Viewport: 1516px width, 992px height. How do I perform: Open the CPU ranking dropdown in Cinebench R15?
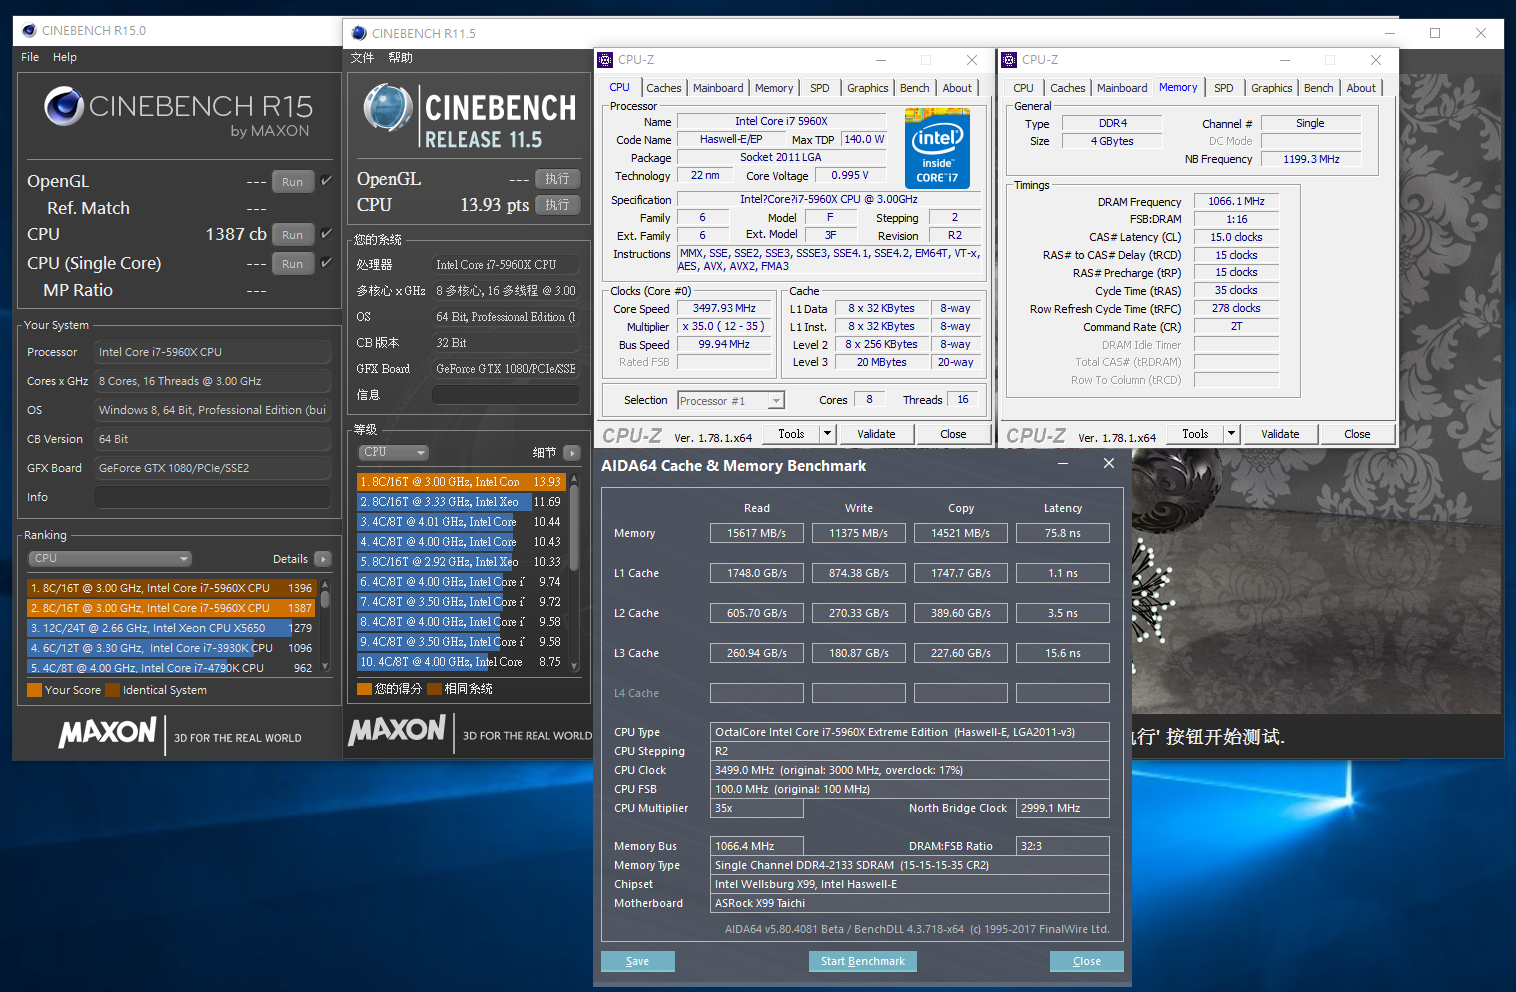click(110, 559)
